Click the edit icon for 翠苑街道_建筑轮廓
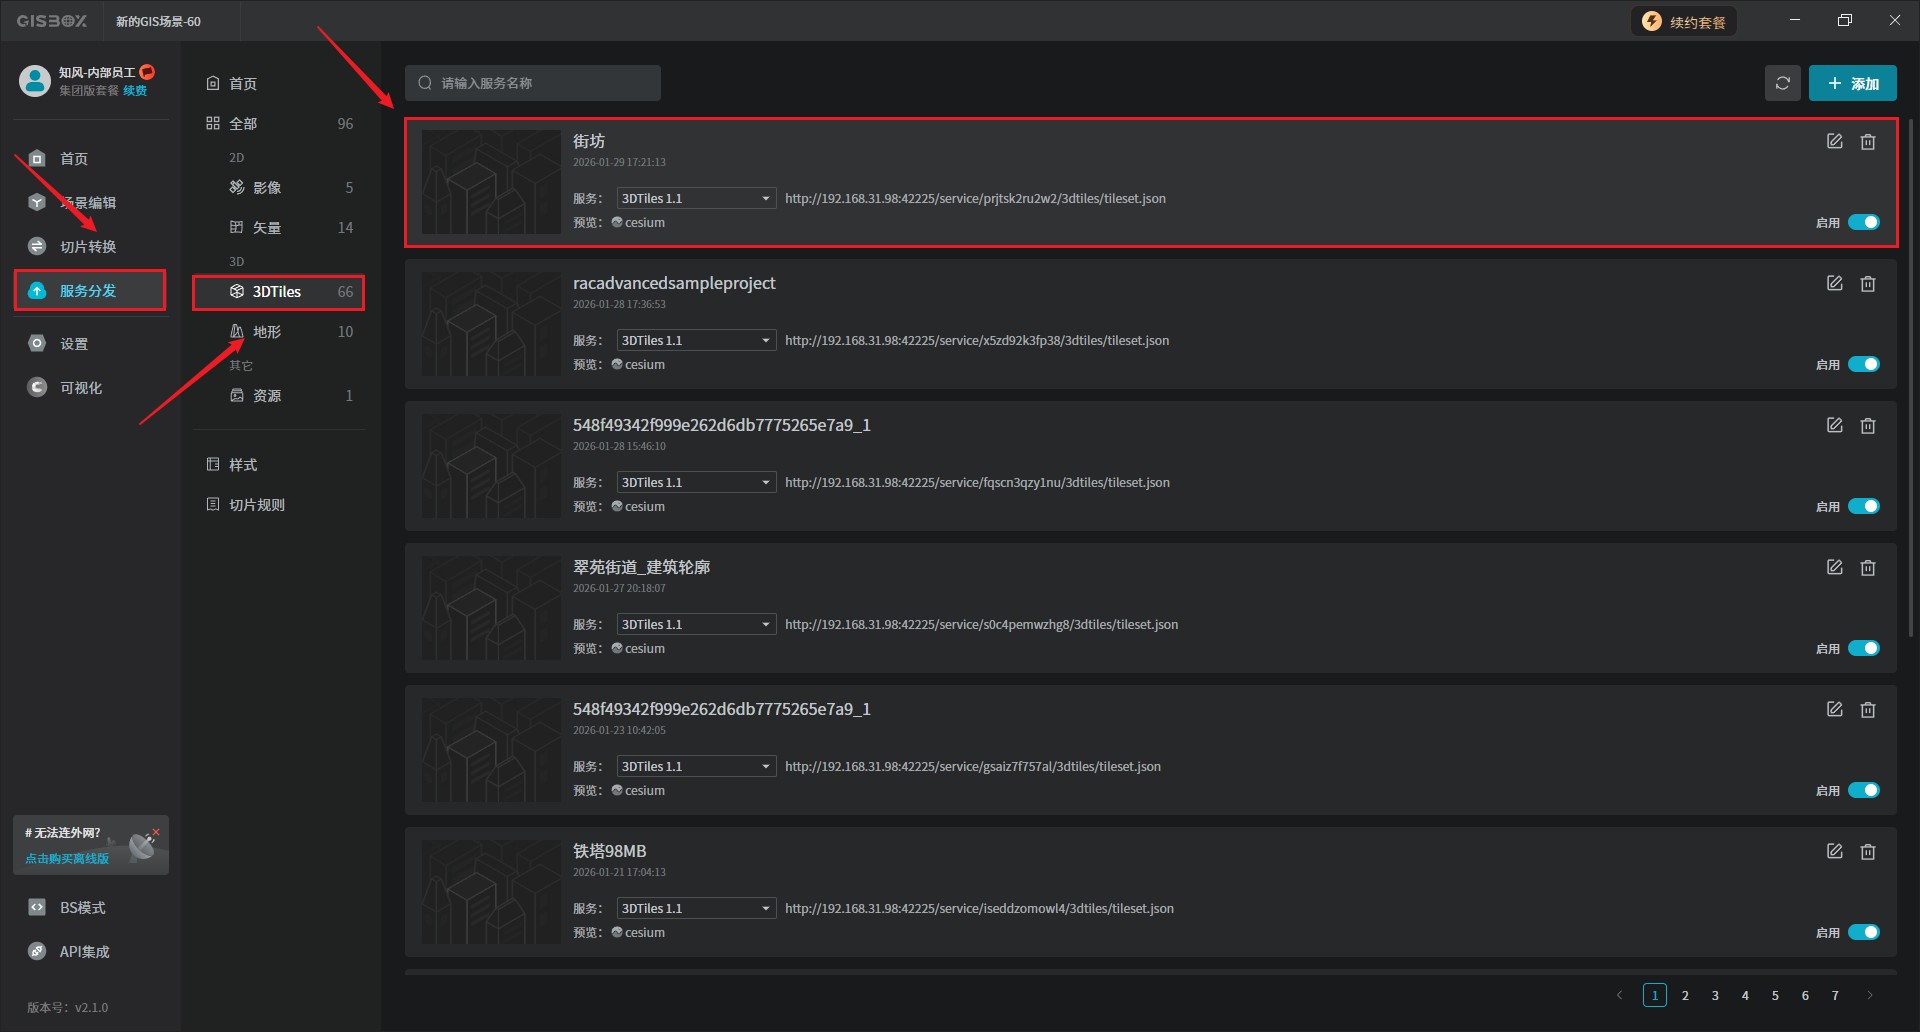The image size is (1920, 1032). (1834, 568)
